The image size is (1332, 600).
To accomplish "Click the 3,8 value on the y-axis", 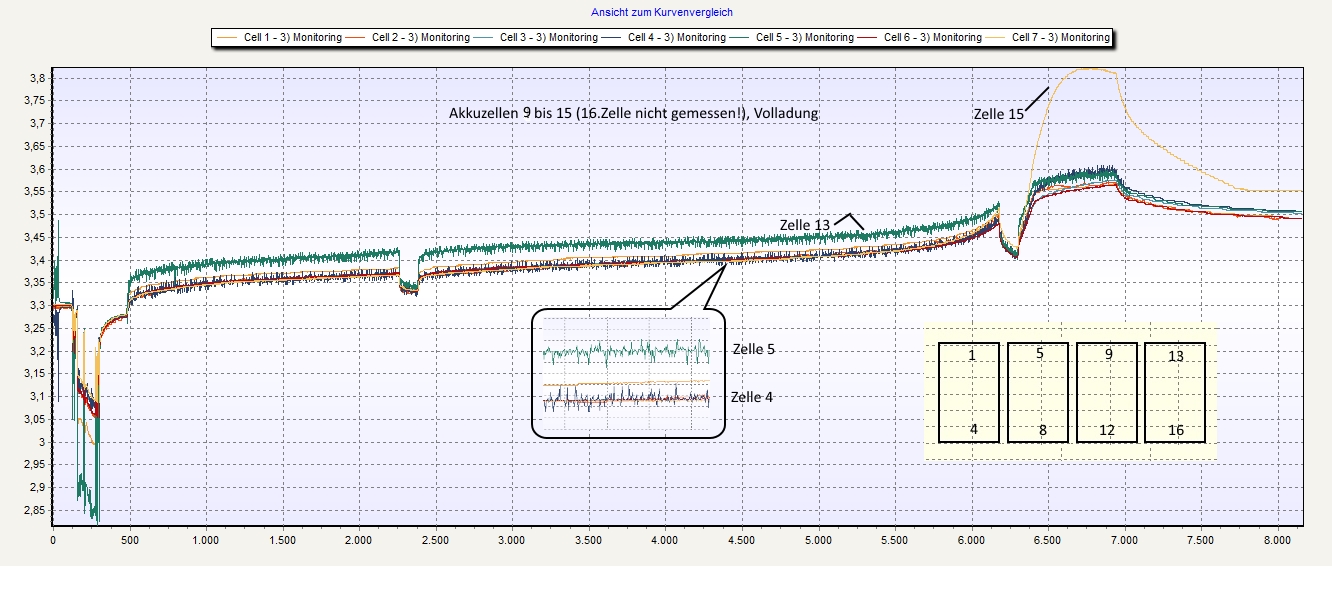I will pyautogui.click(x=35, y=78).
